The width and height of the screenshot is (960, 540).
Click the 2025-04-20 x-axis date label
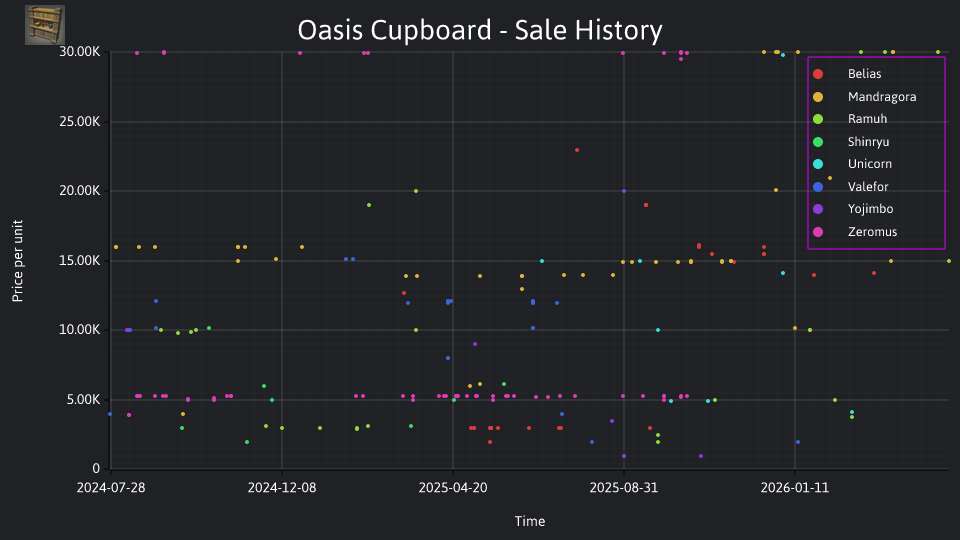coord(452,488)
